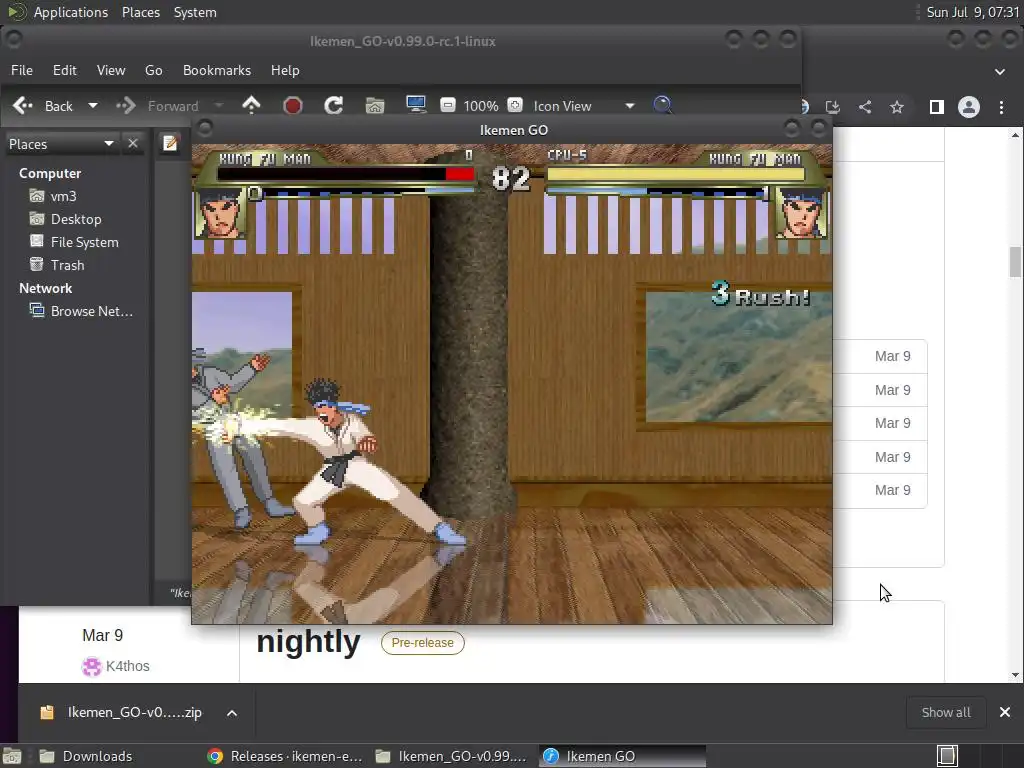
Task: Click player one red health bar
Action: click(460, 174)
